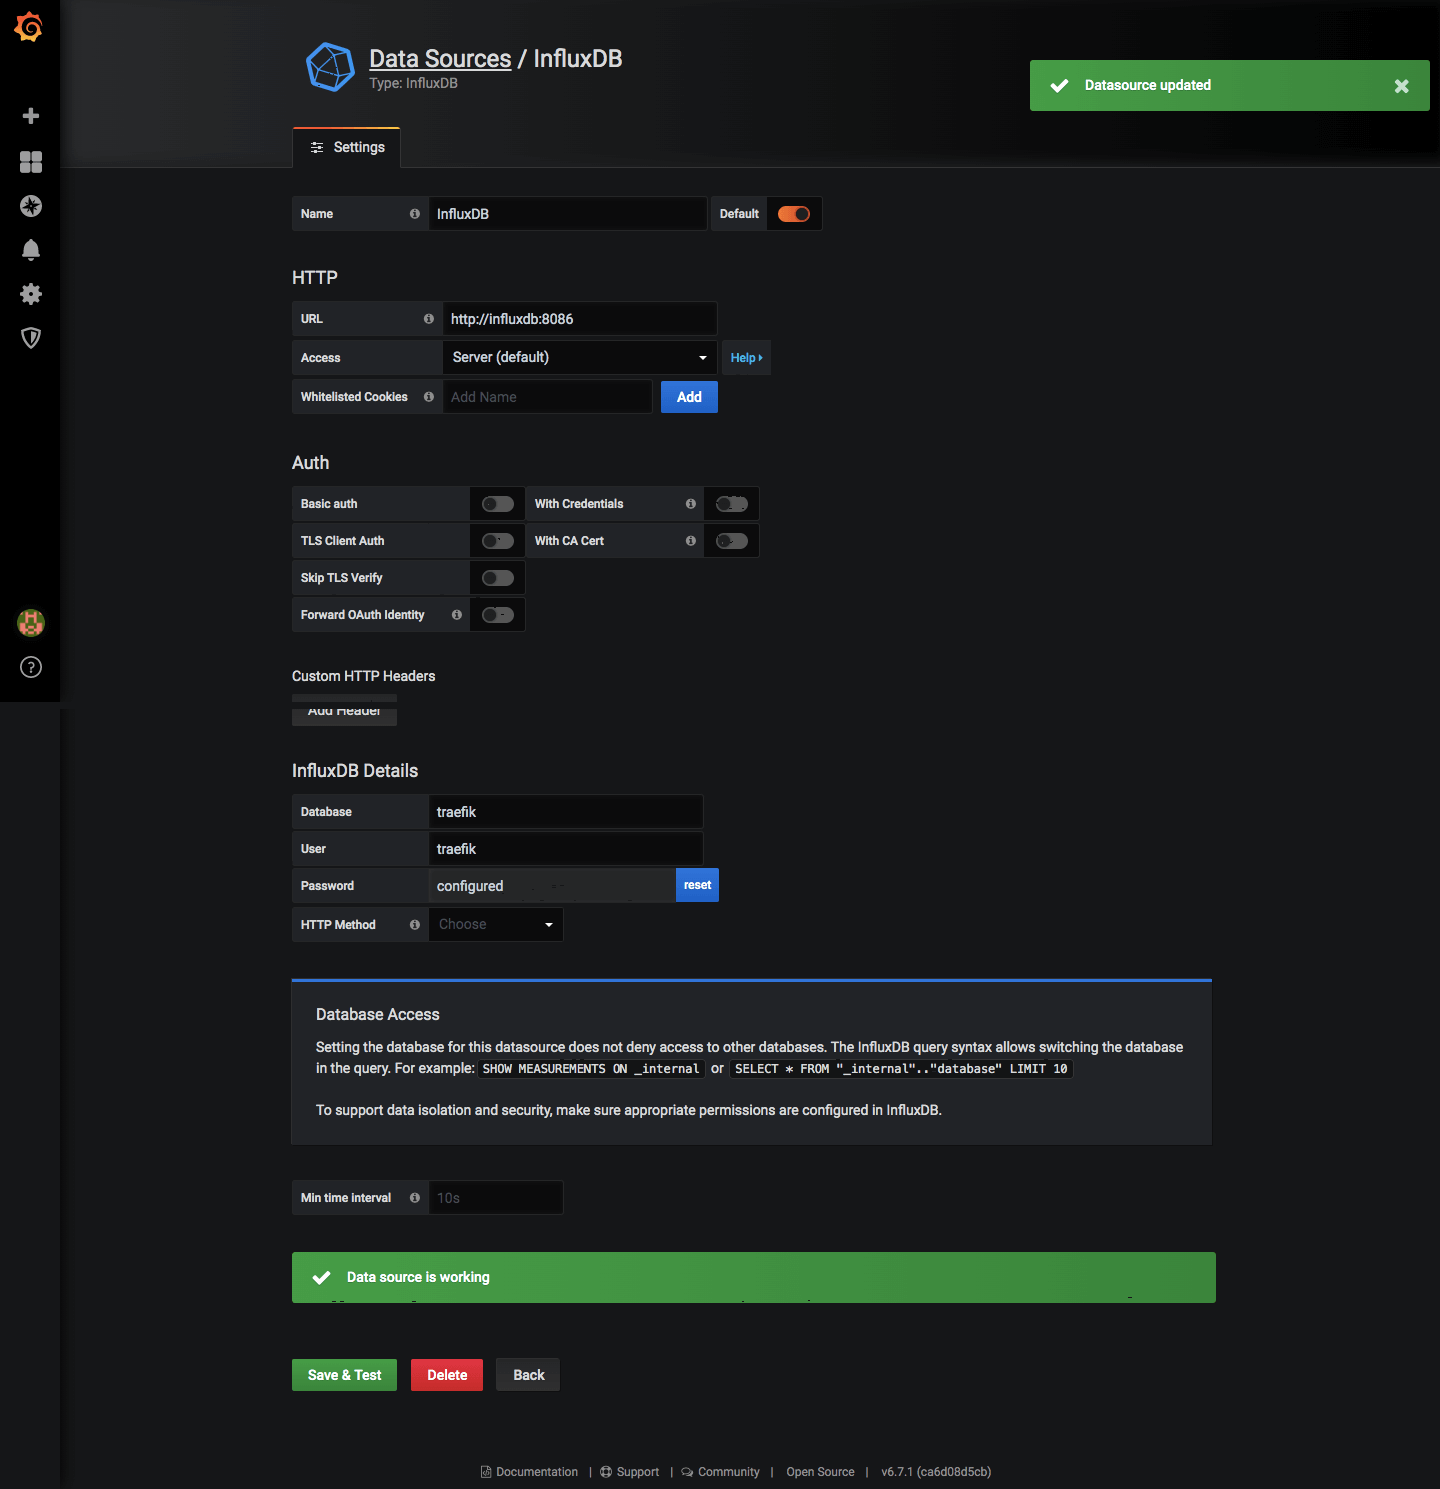Image resolution: width=1440 pixels, height=1489 pixels.
Task: Focus the Whitelisted Cookies Add Name field
Action: (548, 397)
